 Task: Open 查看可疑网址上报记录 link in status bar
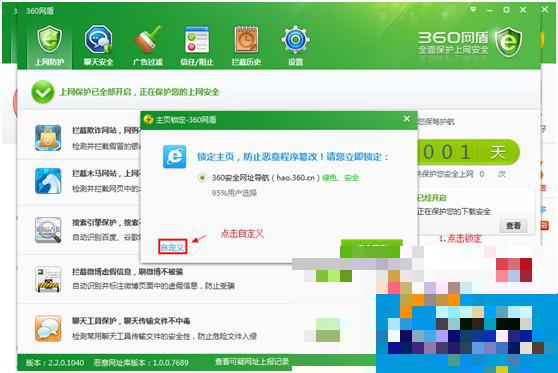click(x=252, y=362)
